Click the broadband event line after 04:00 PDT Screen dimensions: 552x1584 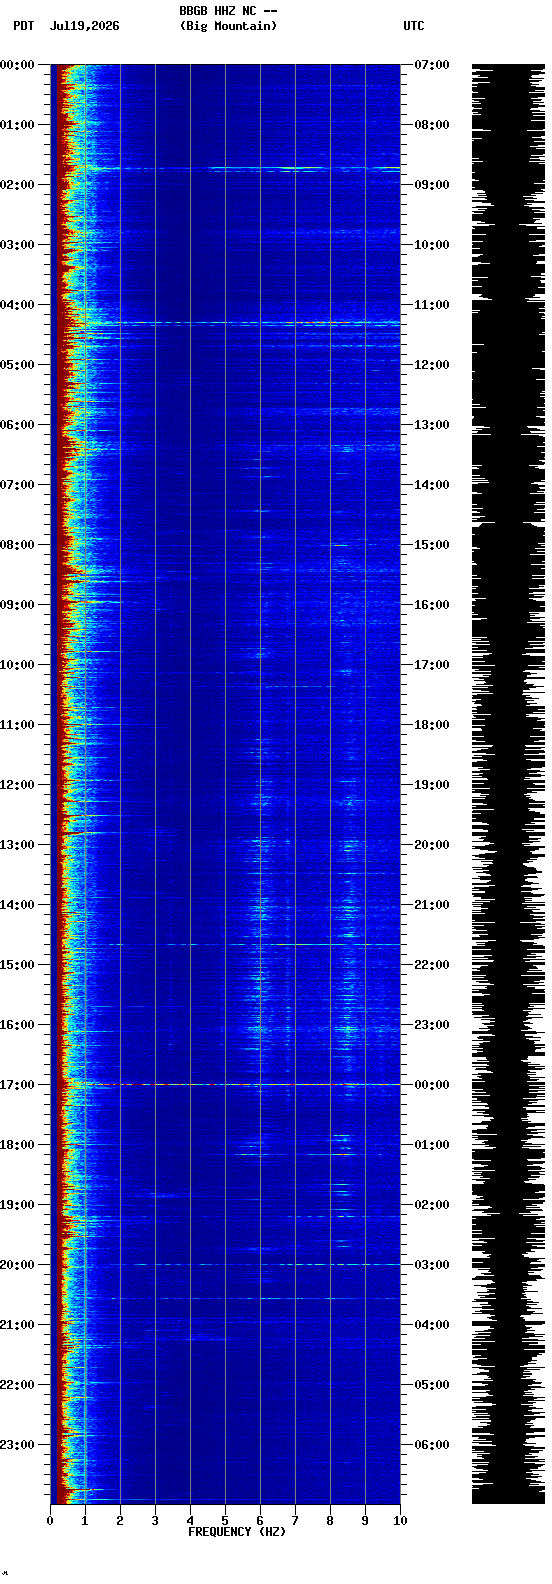tap(225, 323)
